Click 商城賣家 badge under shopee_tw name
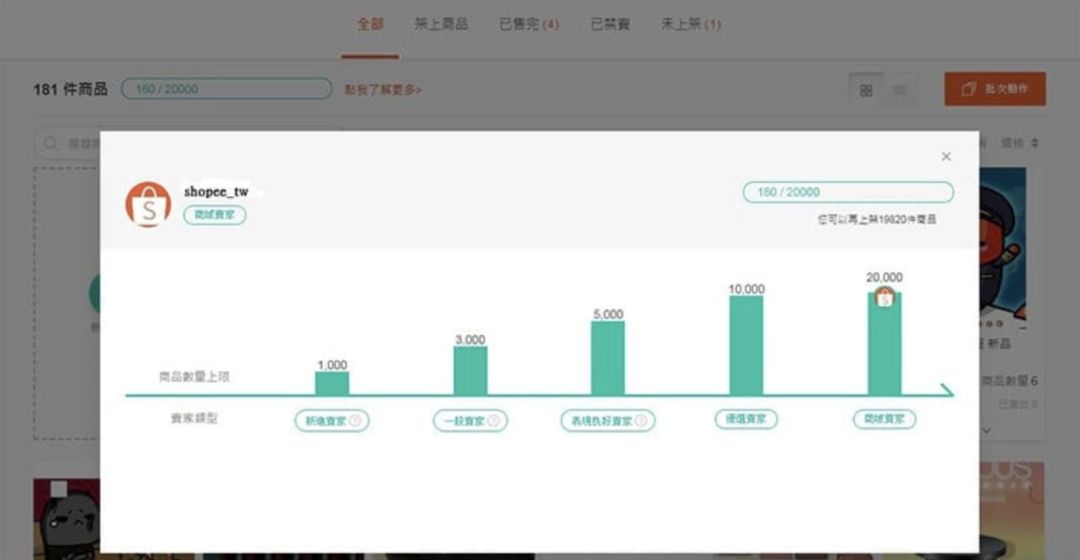 (215, 215)
